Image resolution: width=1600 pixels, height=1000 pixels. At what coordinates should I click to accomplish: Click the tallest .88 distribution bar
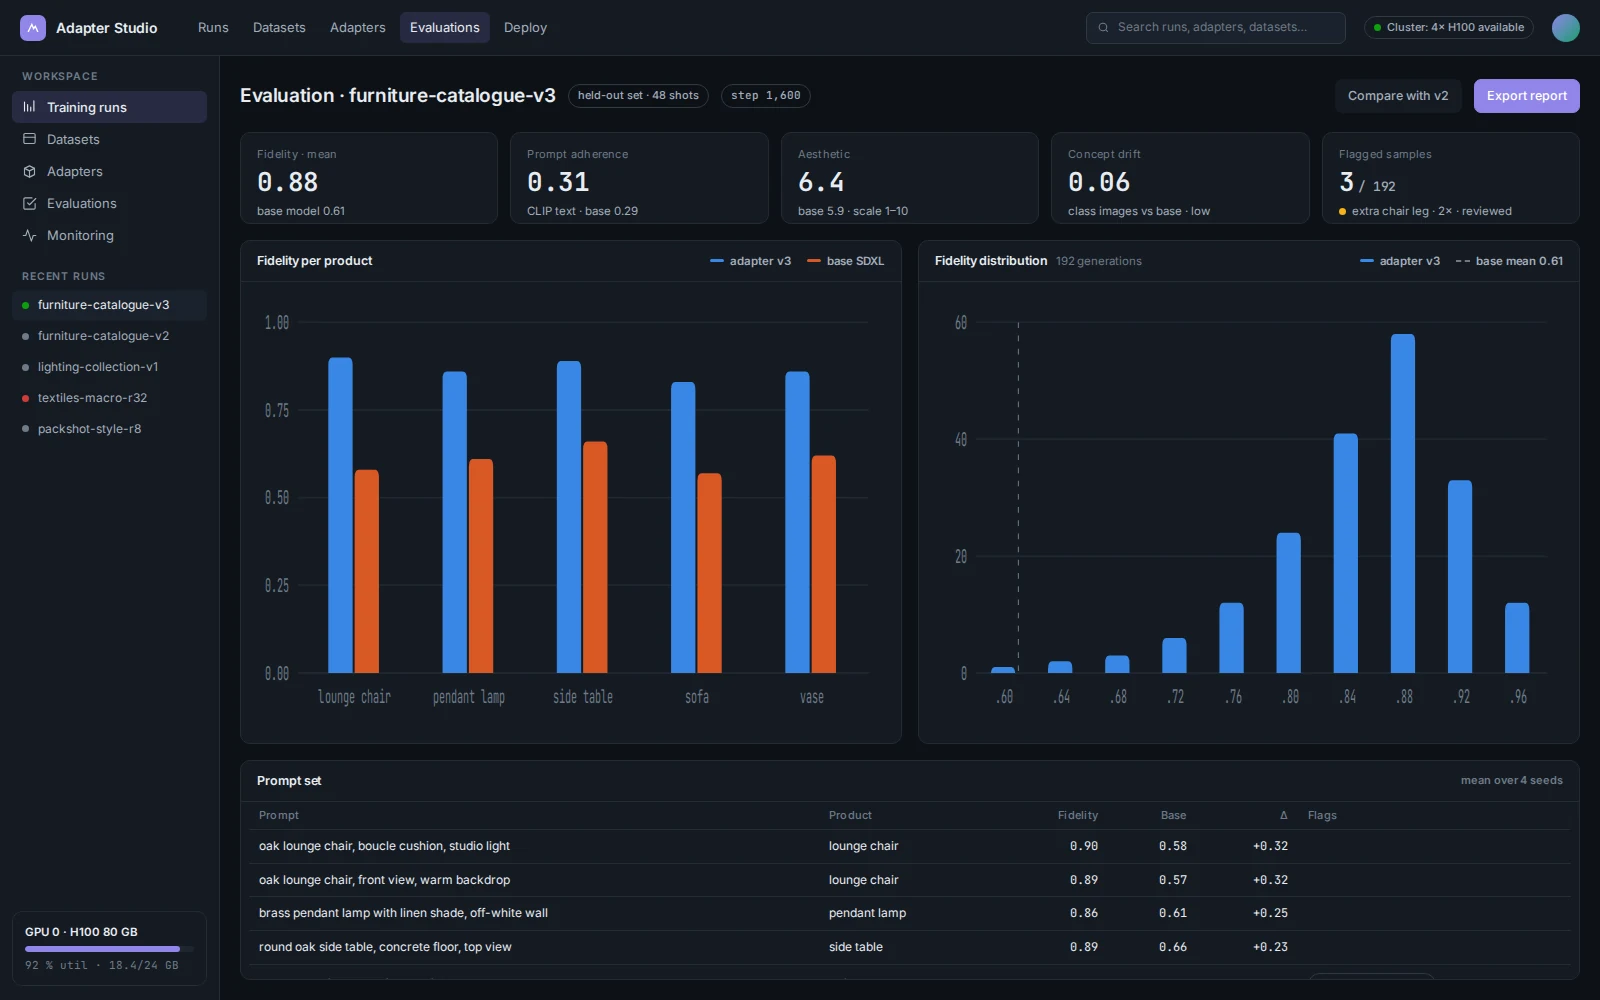coord(1403,503)
